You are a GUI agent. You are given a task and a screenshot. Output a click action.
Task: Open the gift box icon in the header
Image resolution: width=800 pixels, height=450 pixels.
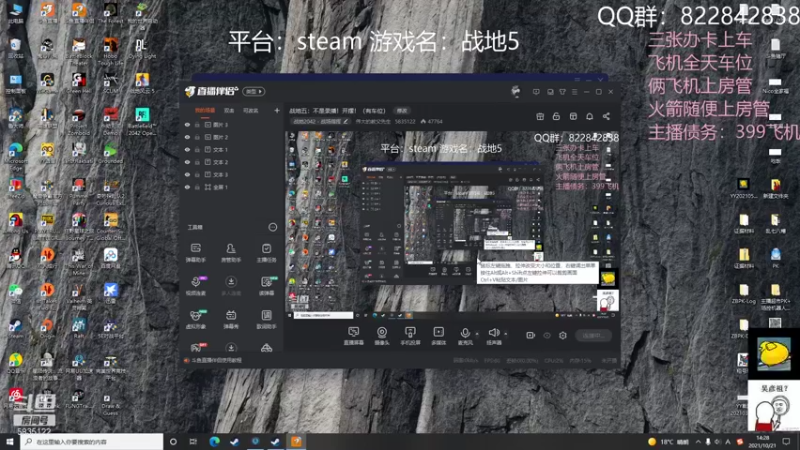[x=540, y=116]
